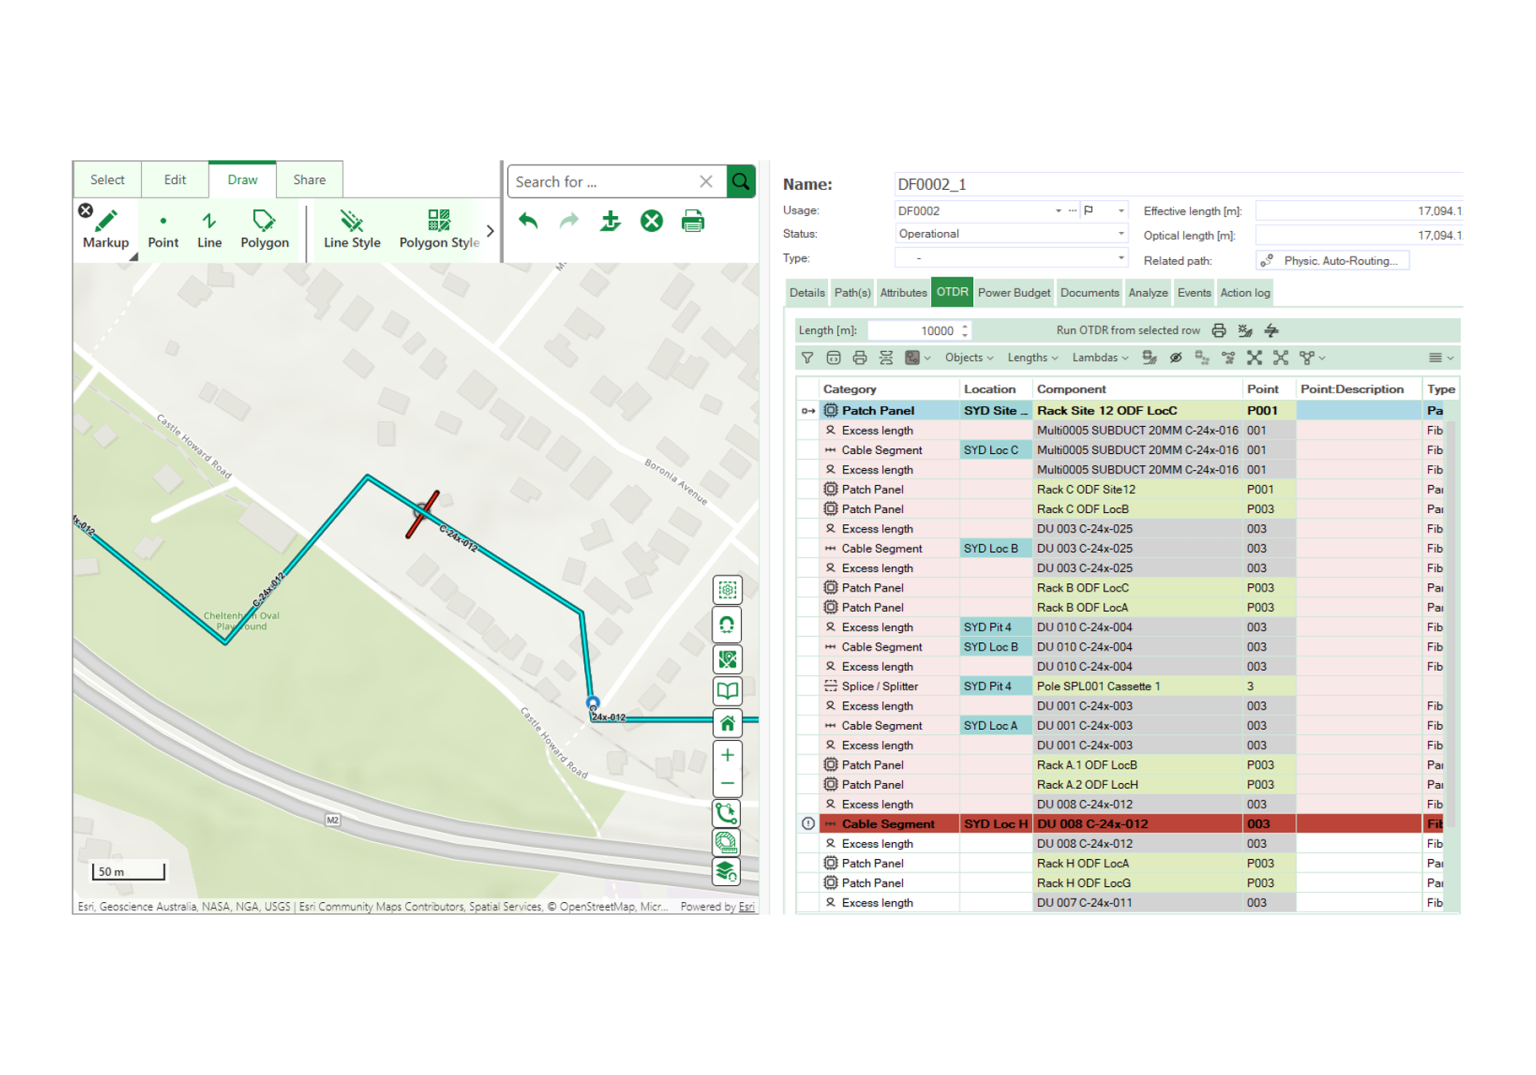
Task: Click the green search magnifier button
Action: [740, 182]
